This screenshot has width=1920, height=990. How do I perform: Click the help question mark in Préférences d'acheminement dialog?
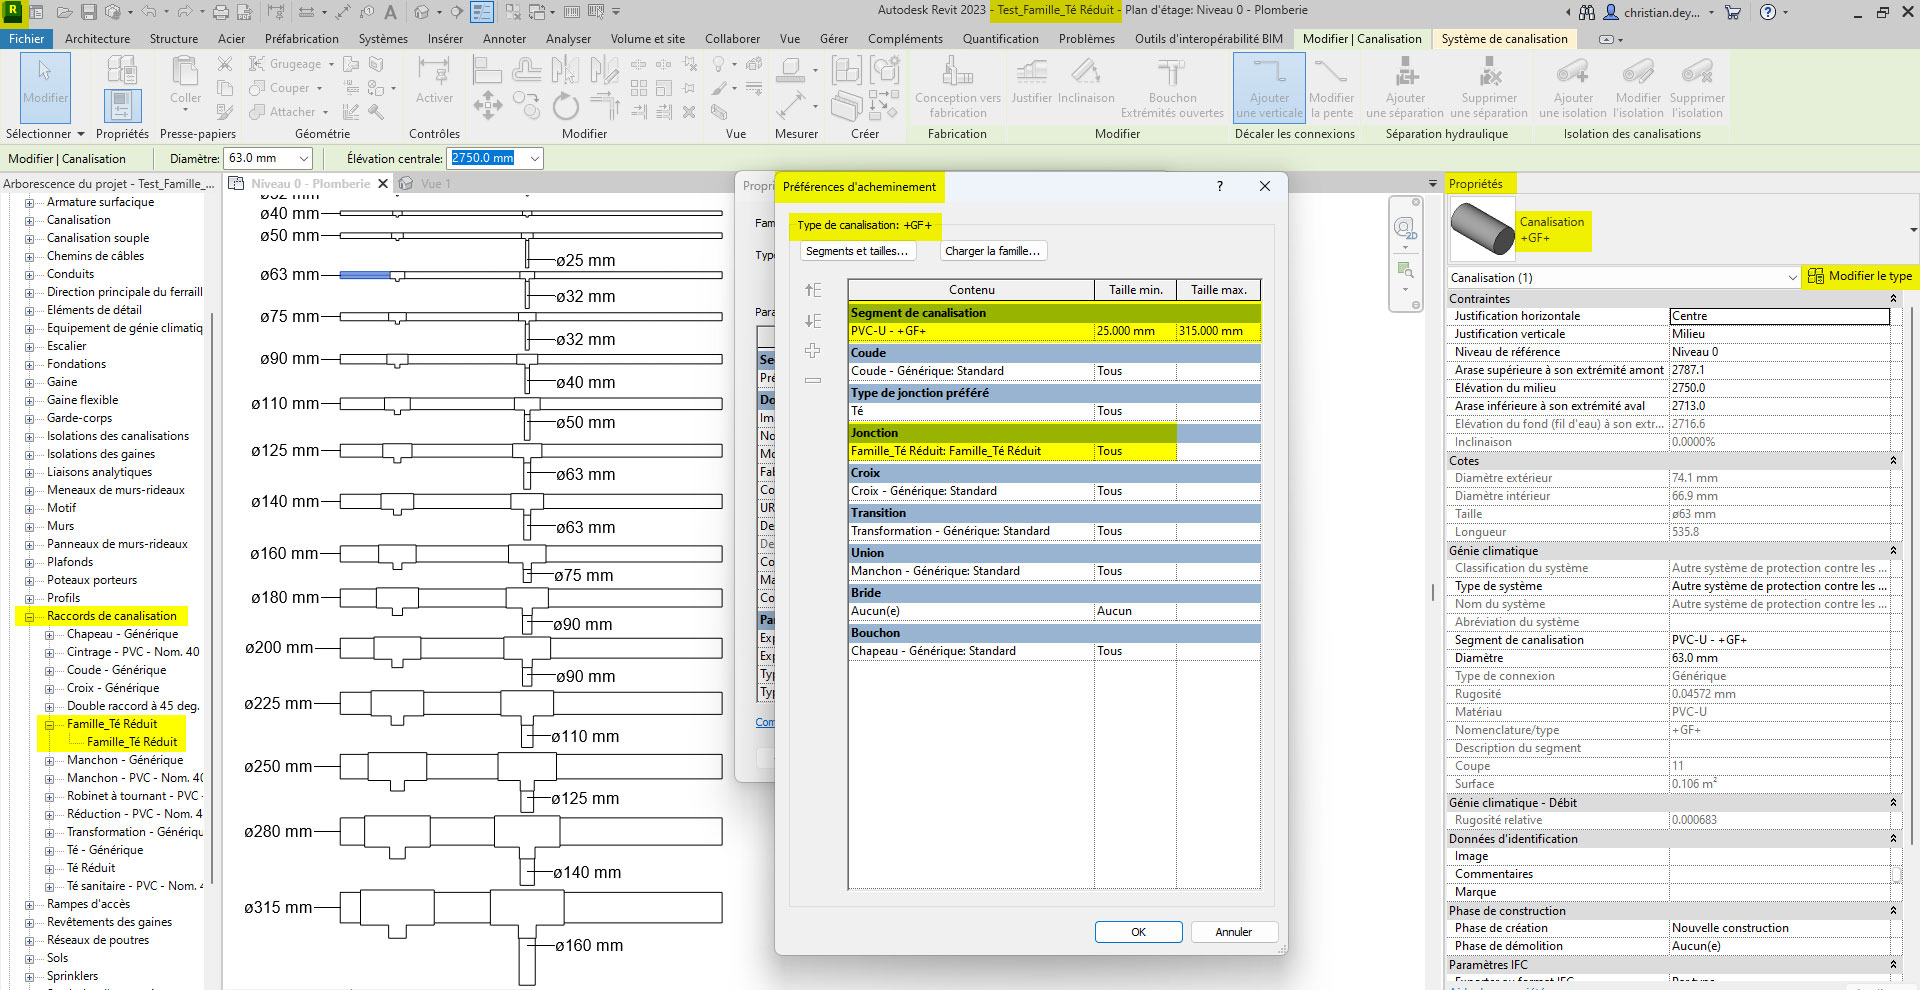click(1219, 186)
